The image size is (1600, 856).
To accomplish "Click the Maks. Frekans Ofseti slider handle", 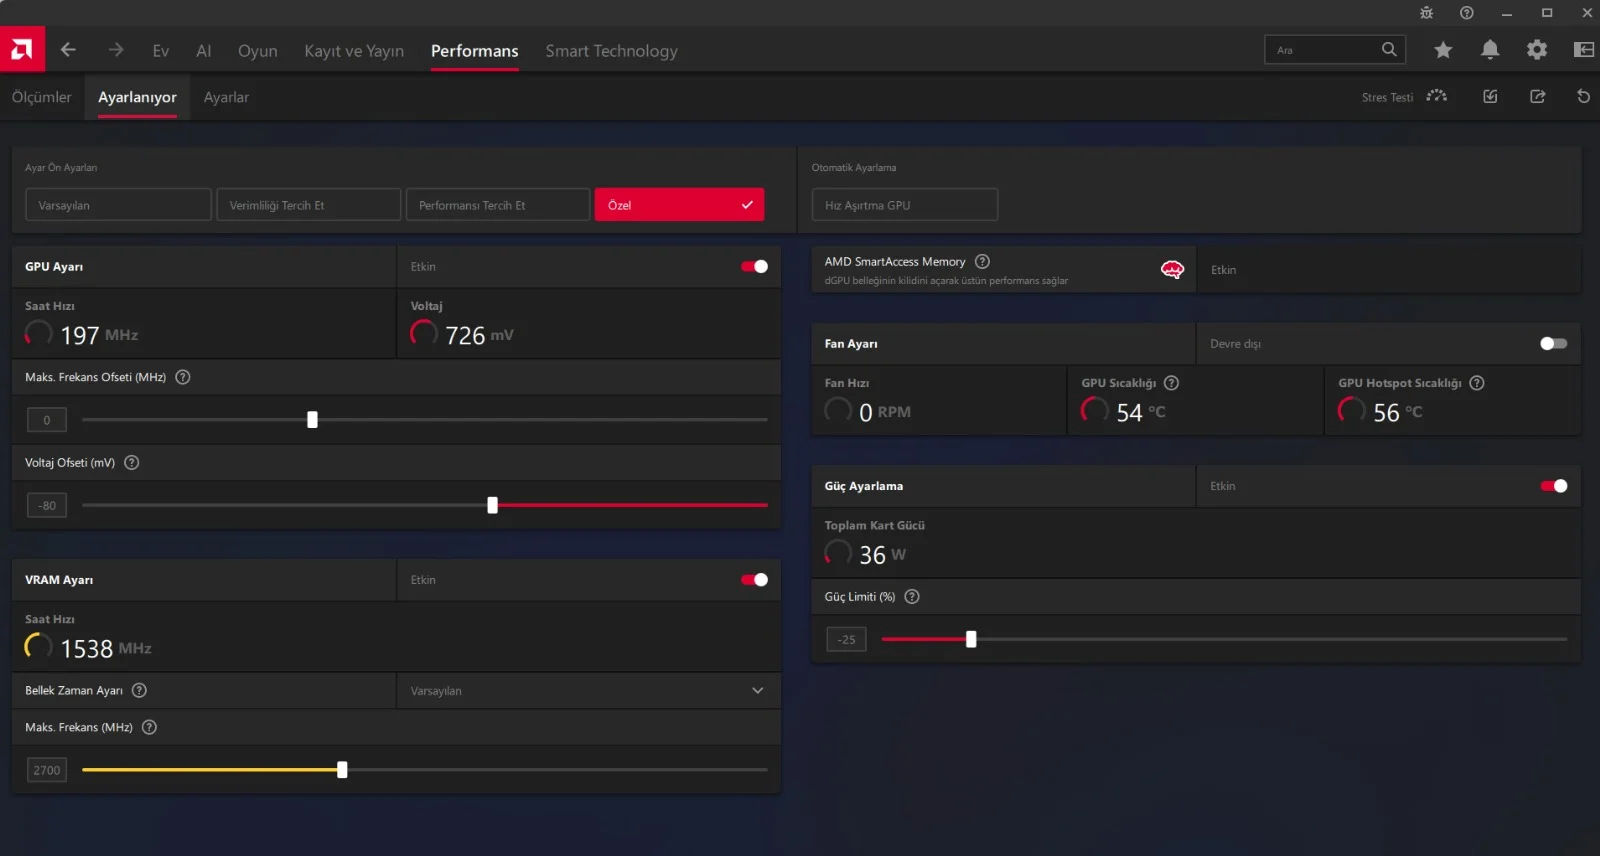I will tap(312, 420).
